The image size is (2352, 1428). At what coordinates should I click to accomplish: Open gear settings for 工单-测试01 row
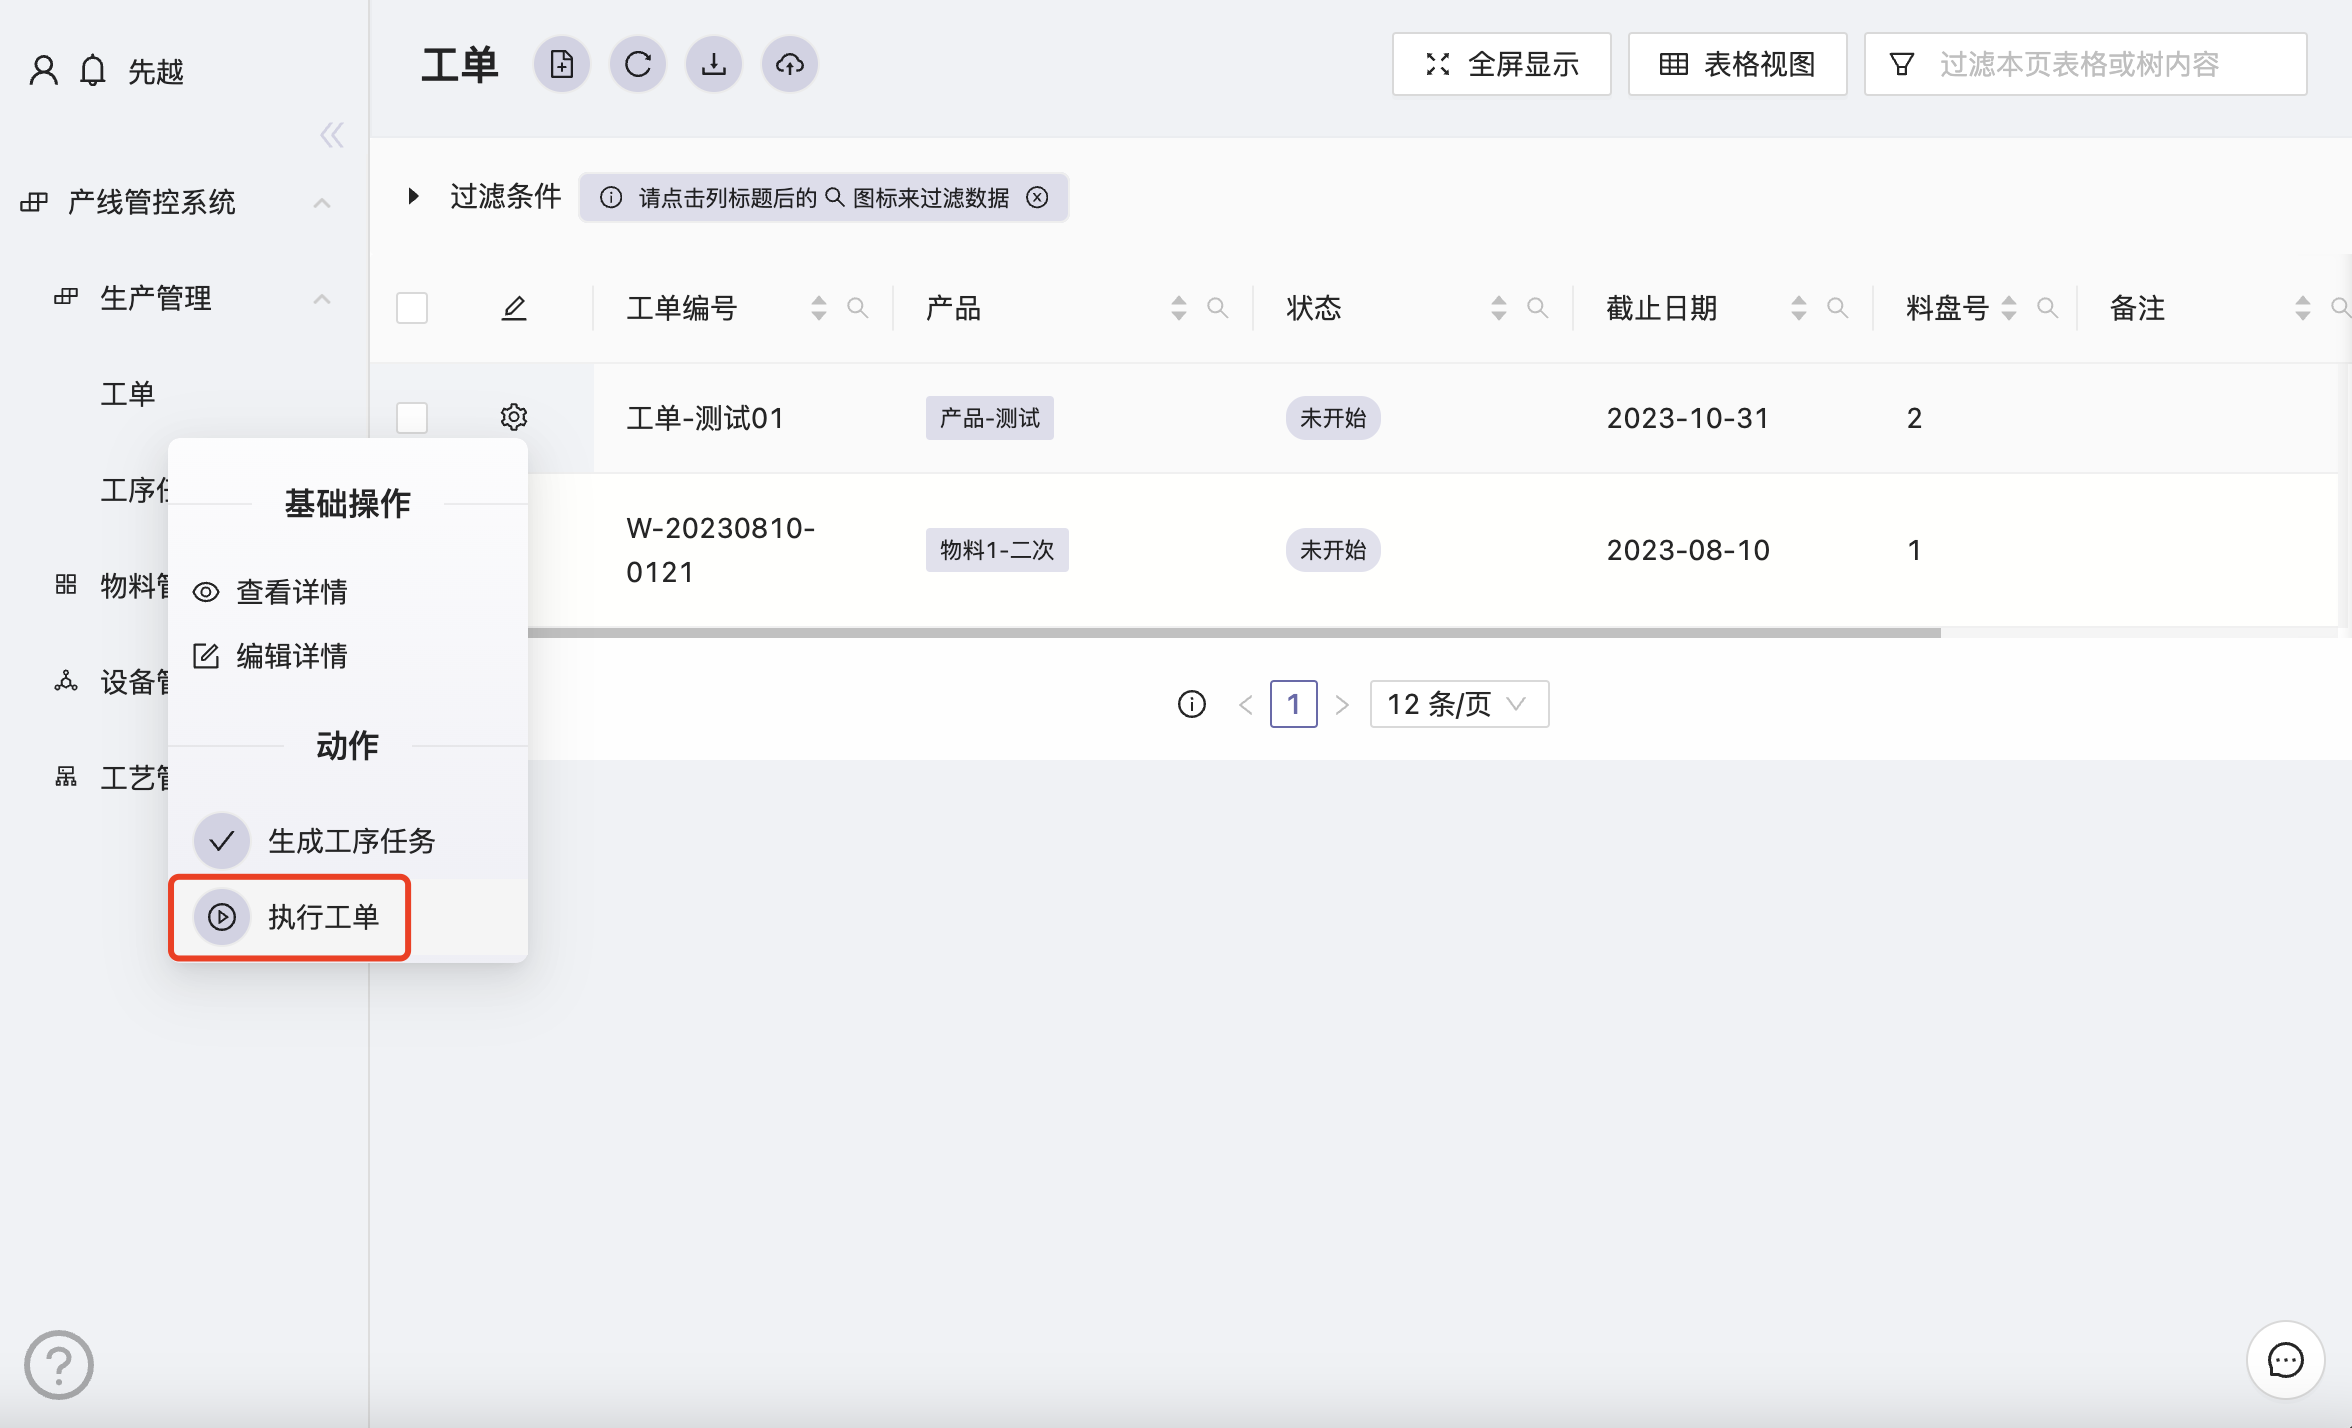click(x=514, y=417)
